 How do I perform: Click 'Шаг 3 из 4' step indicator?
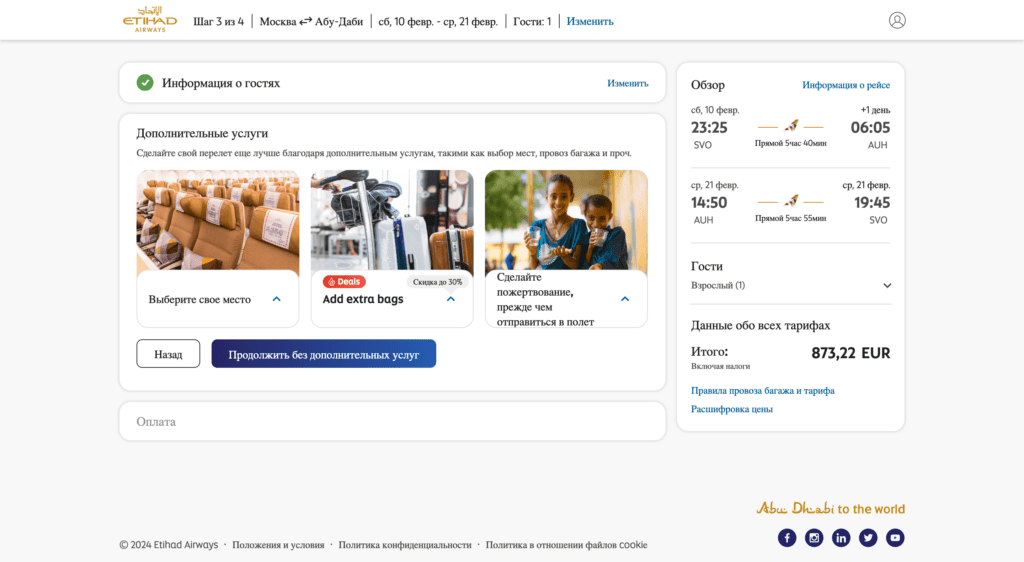pos(218,22)
